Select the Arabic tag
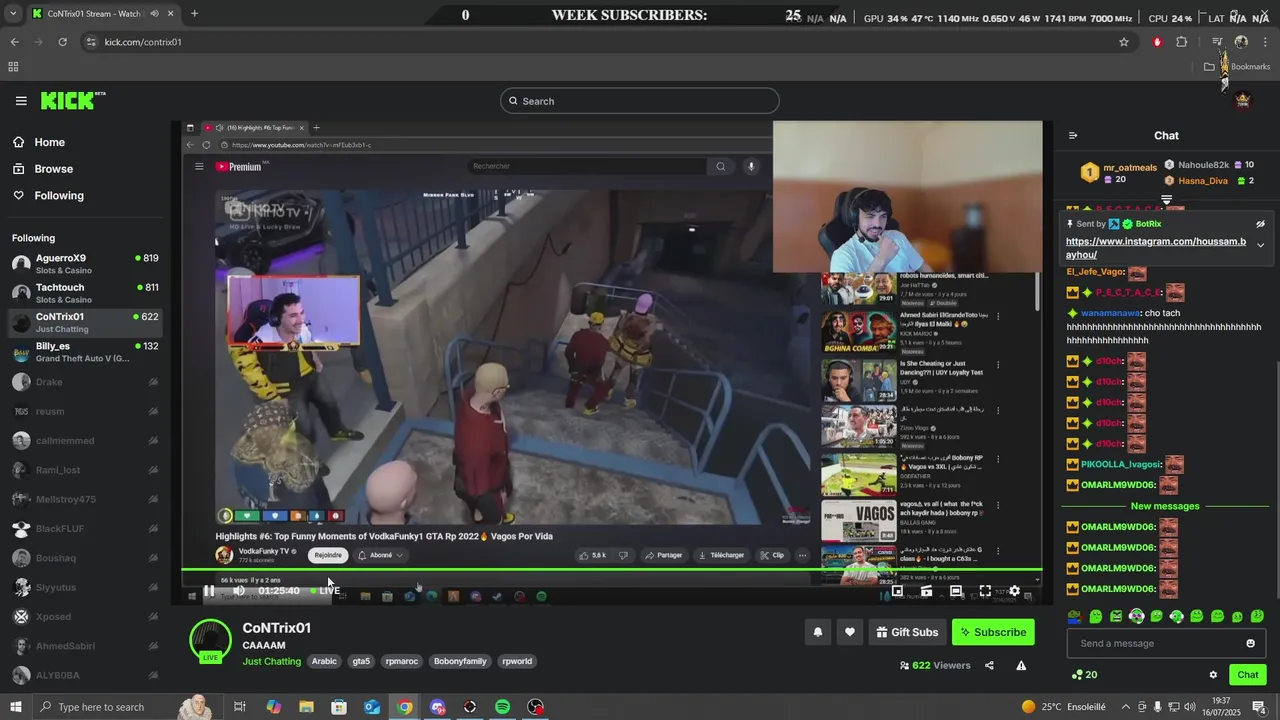This screenshot has width=1280, height=720. [x=324, y=661]
